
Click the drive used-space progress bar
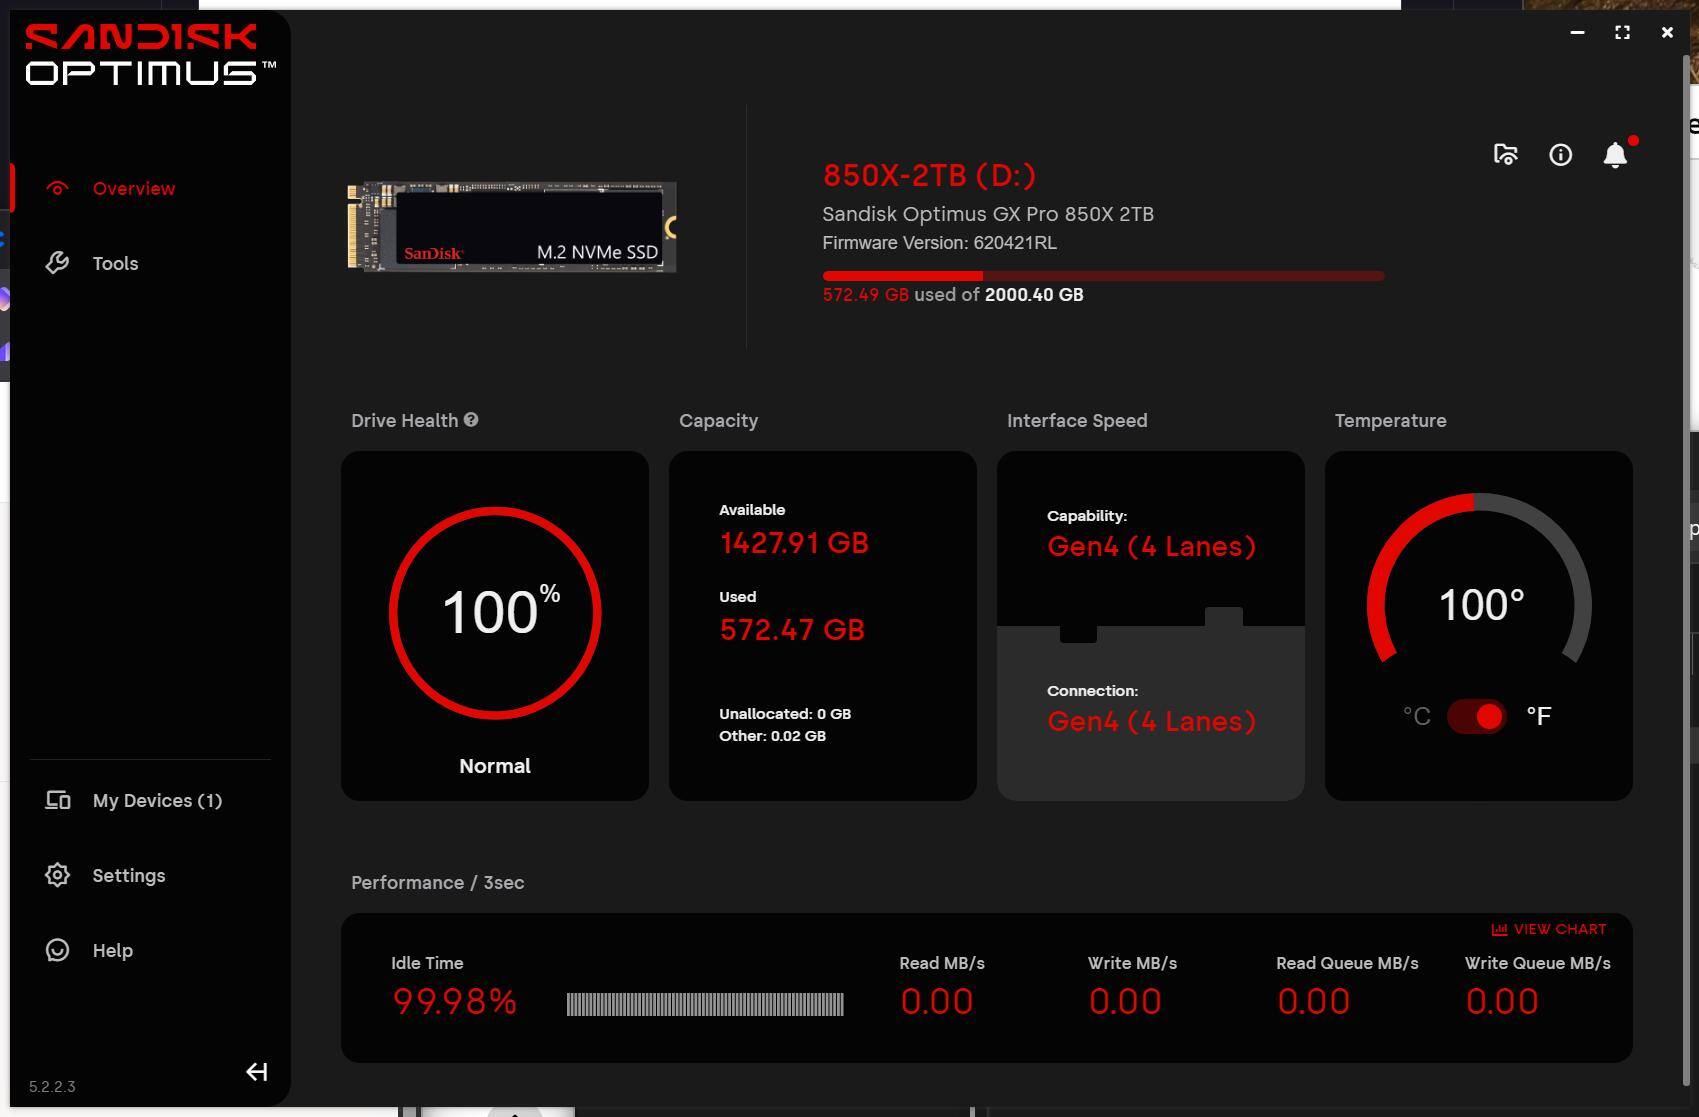(1103, 275)
